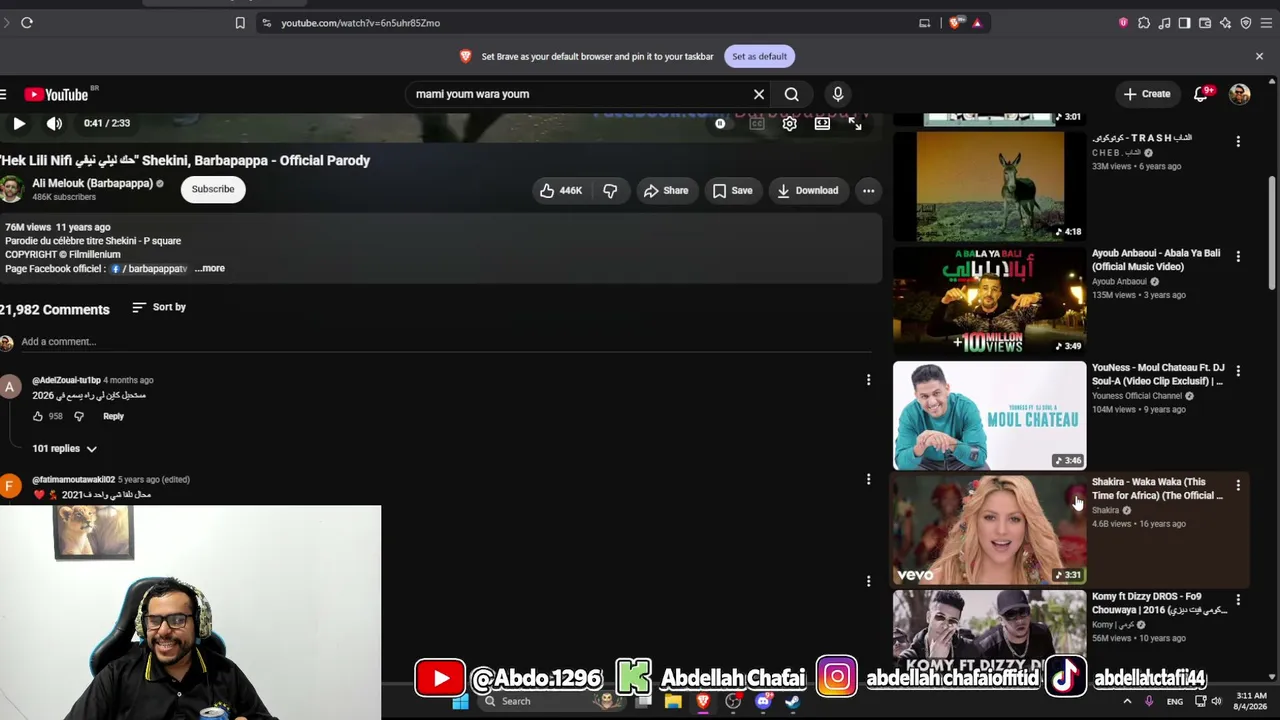Viewport: 1280px width, 720px height.
Task: Open options for the @AdelZouai-tu1bp comment
Action: click(x=868, y=380)
